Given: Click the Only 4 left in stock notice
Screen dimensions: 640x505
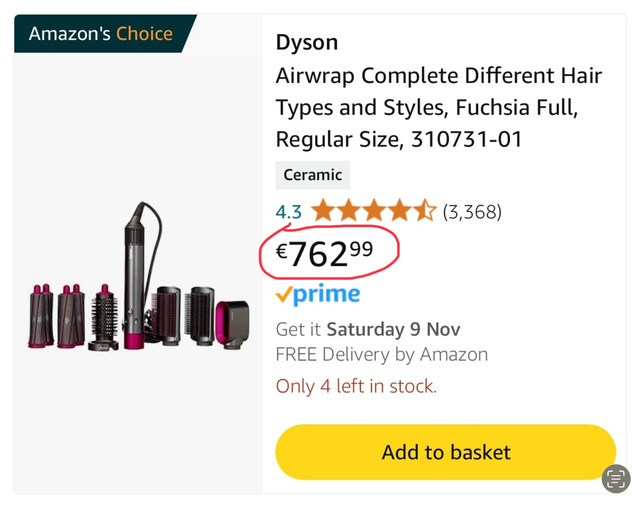Looking at the screenshot, I should [356, 386].
